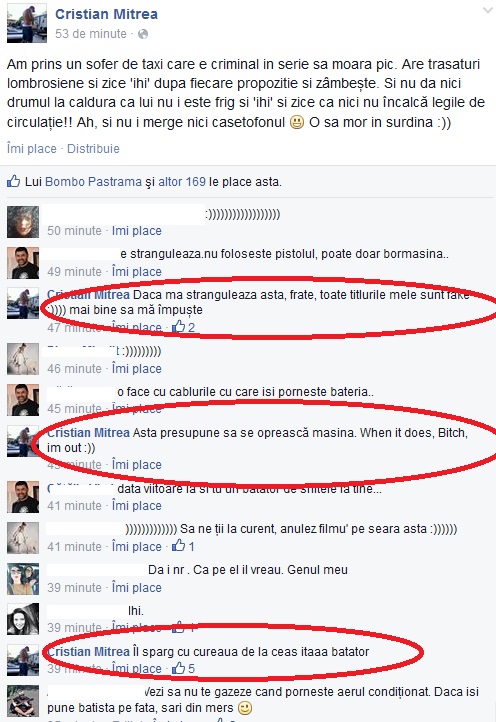The width and height of the screenshot is (496, 722).
Task: Click the thumbs-up count on the 47 minute comment
Action: pos(183,327)
